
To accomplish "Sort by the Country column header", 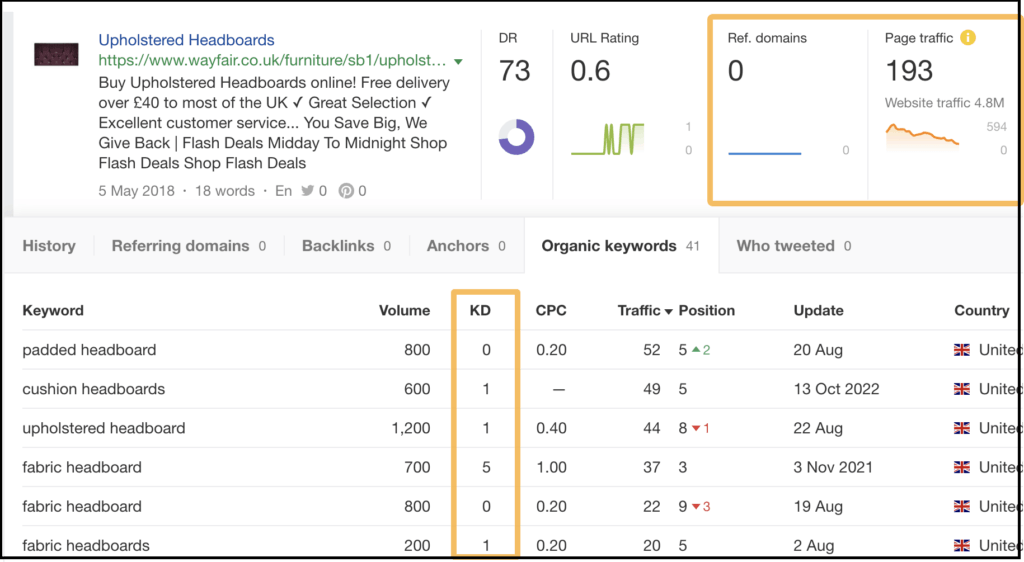I will click(982, 311).
